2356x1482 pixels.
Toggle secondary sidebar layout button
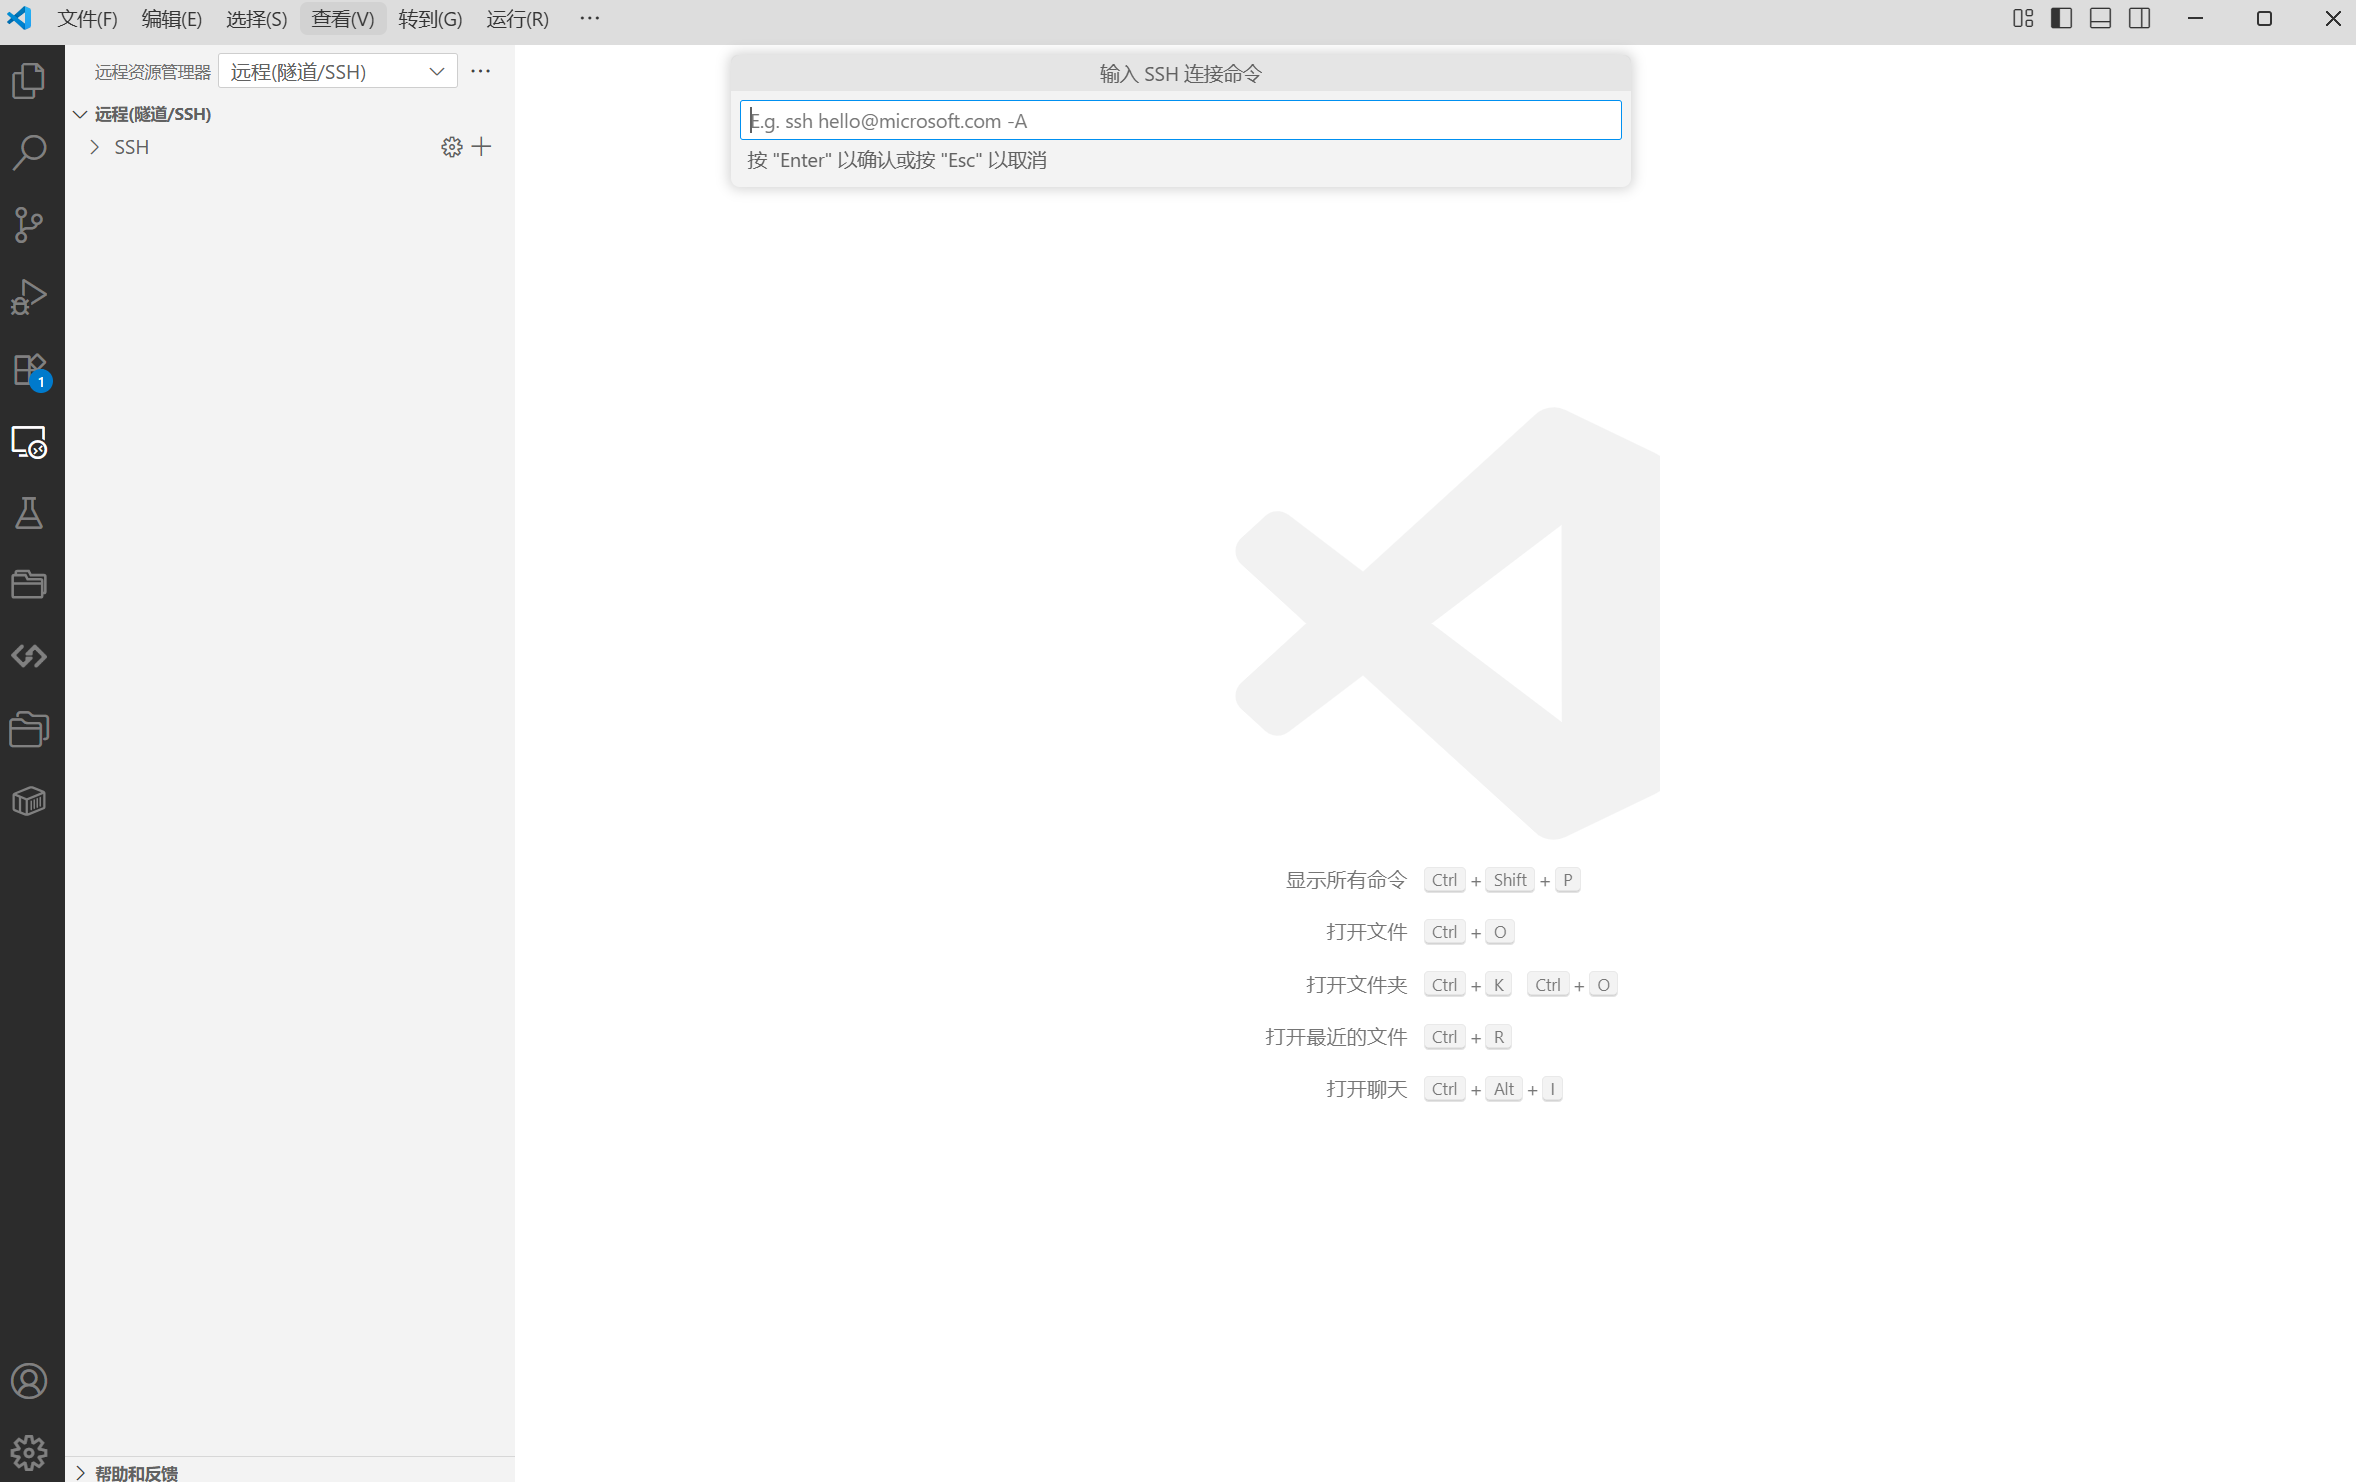click(x=2139, y=19)
